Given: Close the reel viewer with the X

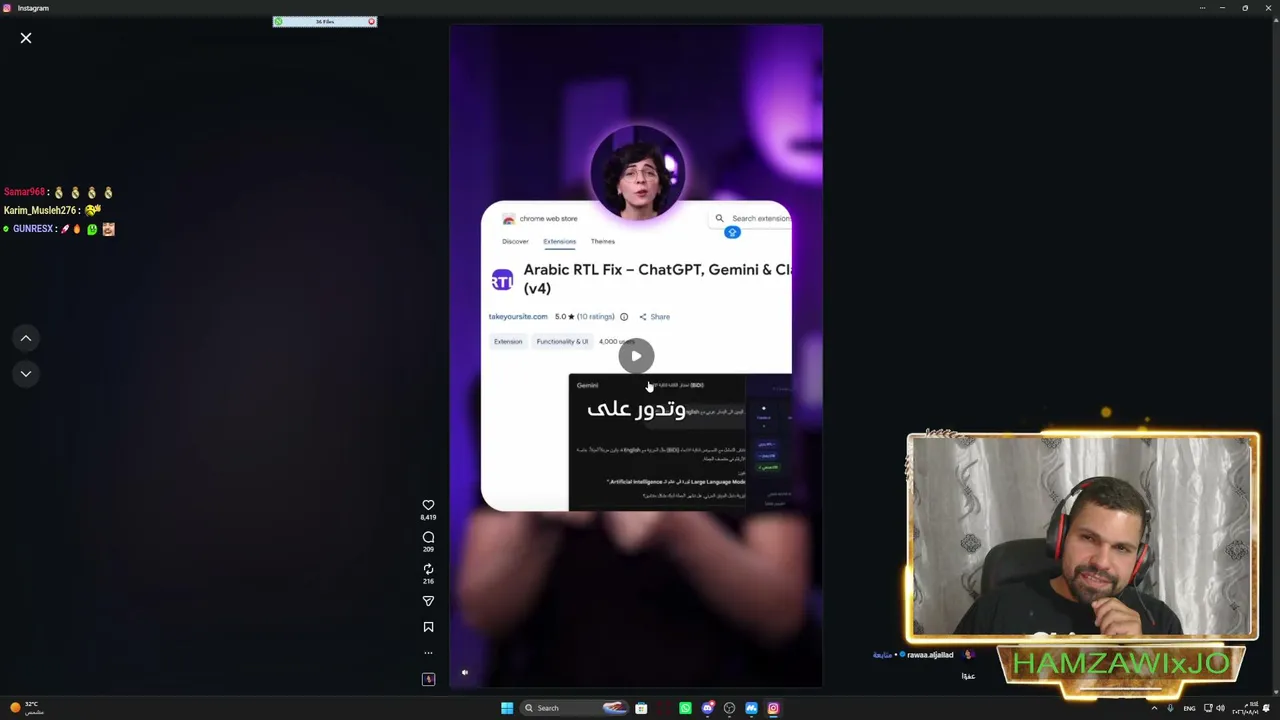Looking at the screenshot, I should point(26,38).
